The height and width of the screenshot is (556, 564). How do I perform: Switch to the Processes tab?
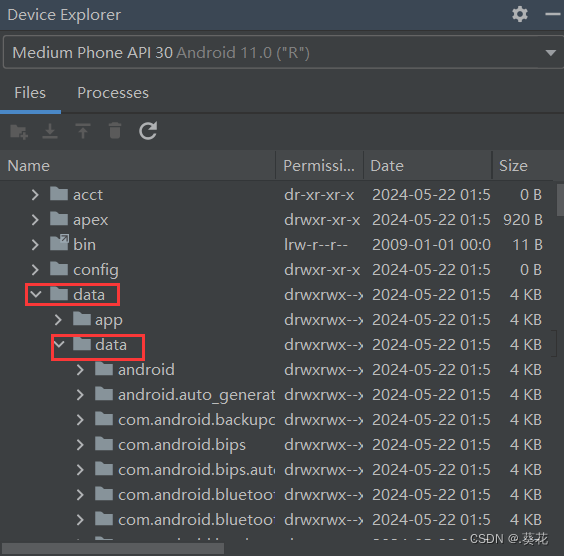[x=113, y=93]
